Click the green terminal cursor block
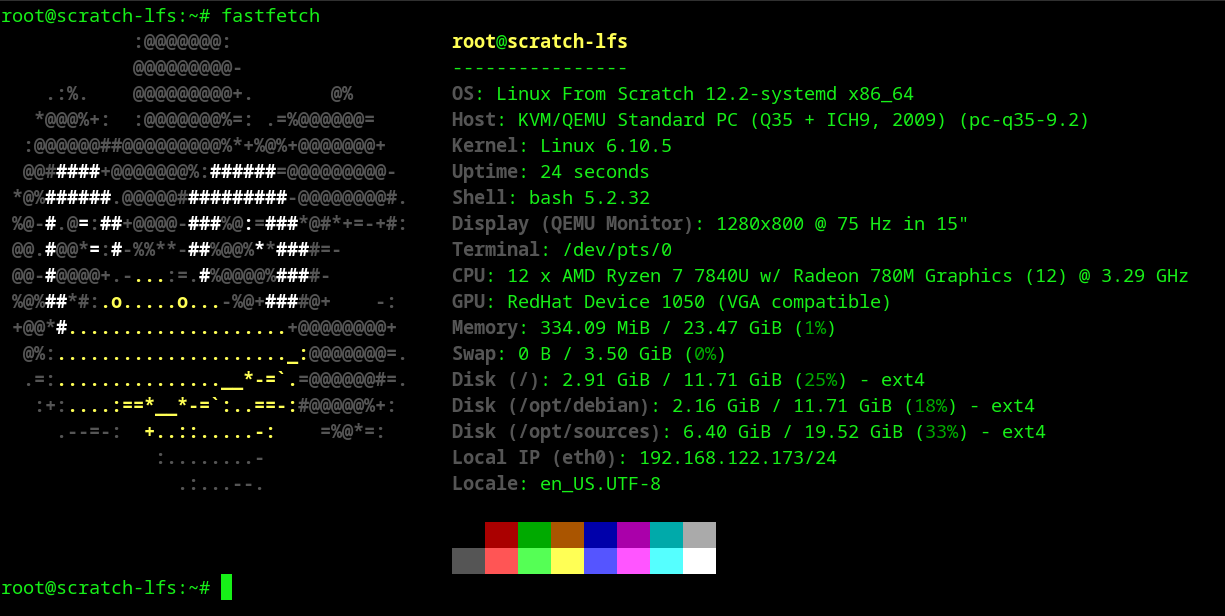 point(226,587)
